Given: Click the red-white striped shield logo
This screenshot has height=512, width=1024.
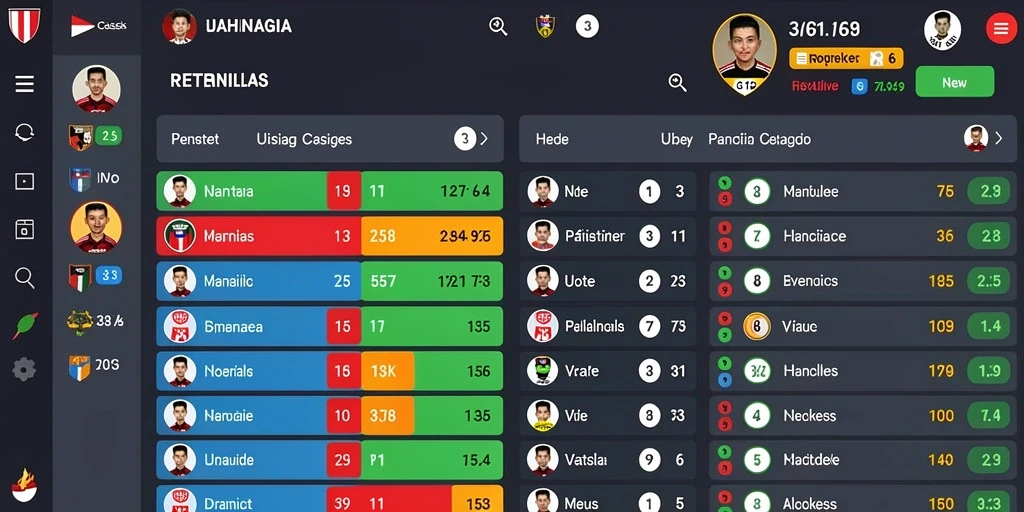Looking at the screenshot, I should [24, 25].
